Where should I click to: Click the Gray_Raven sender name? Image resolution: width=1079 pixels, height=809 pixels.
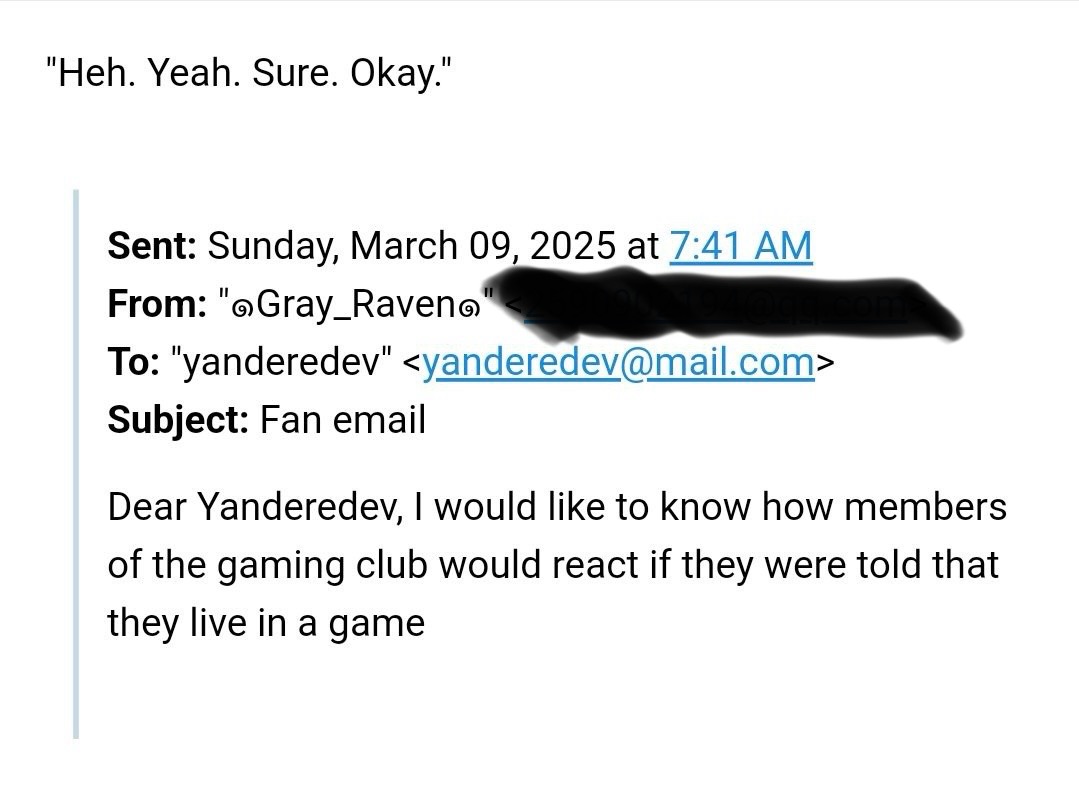pyautogui.click(x=356, y=304)
